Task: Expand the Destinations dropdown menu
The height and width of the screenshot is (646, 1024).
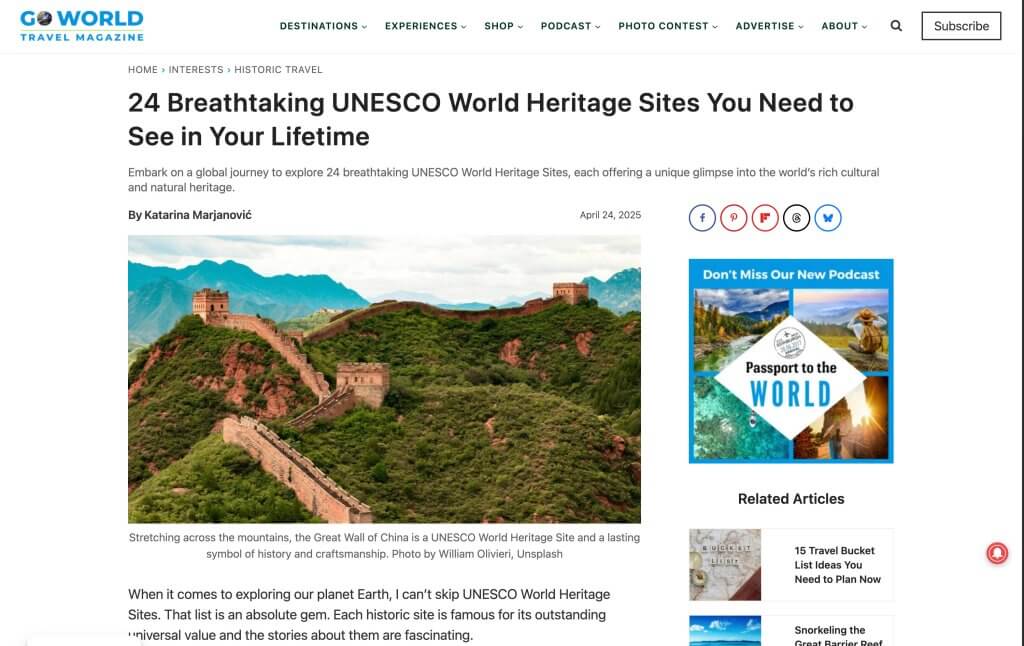Action: [x=321, y=26]
